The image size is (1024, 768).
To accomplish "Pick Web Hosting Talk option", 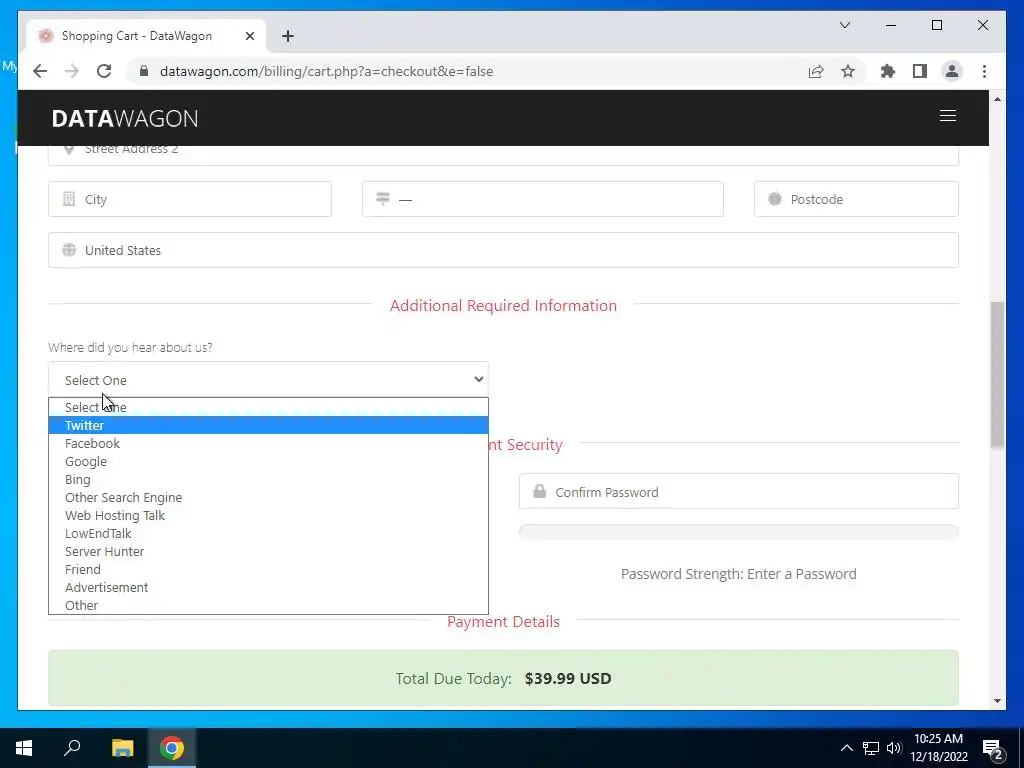I will (x=268, y=515).
